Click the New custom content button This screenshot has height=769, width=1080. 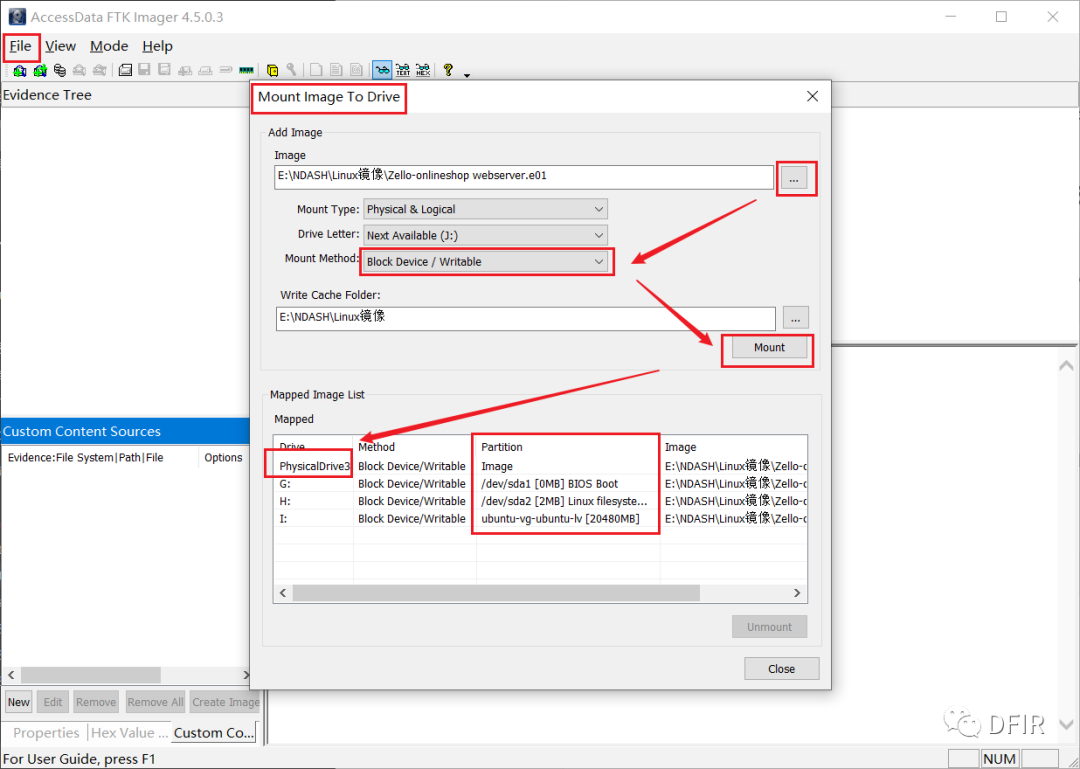point(19,702)
